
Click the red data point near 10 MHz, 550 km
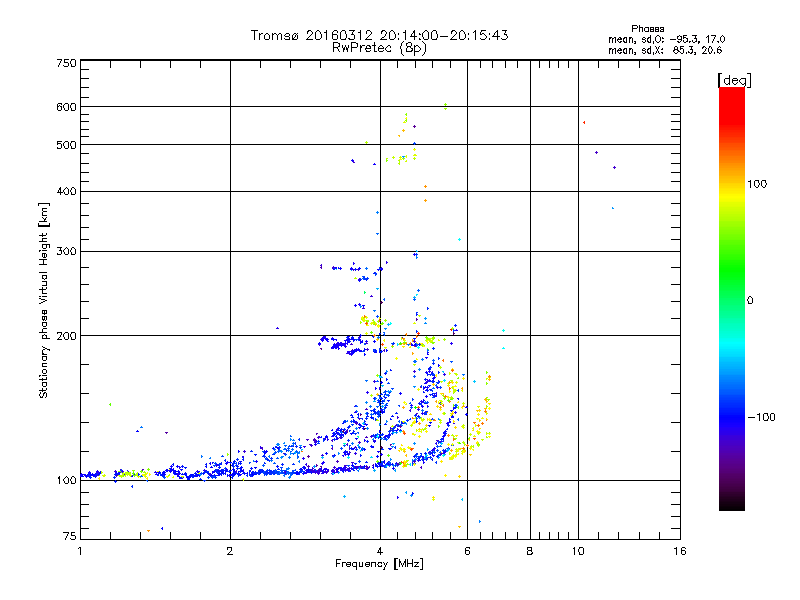pyautogui.click(x=584, y=122)
